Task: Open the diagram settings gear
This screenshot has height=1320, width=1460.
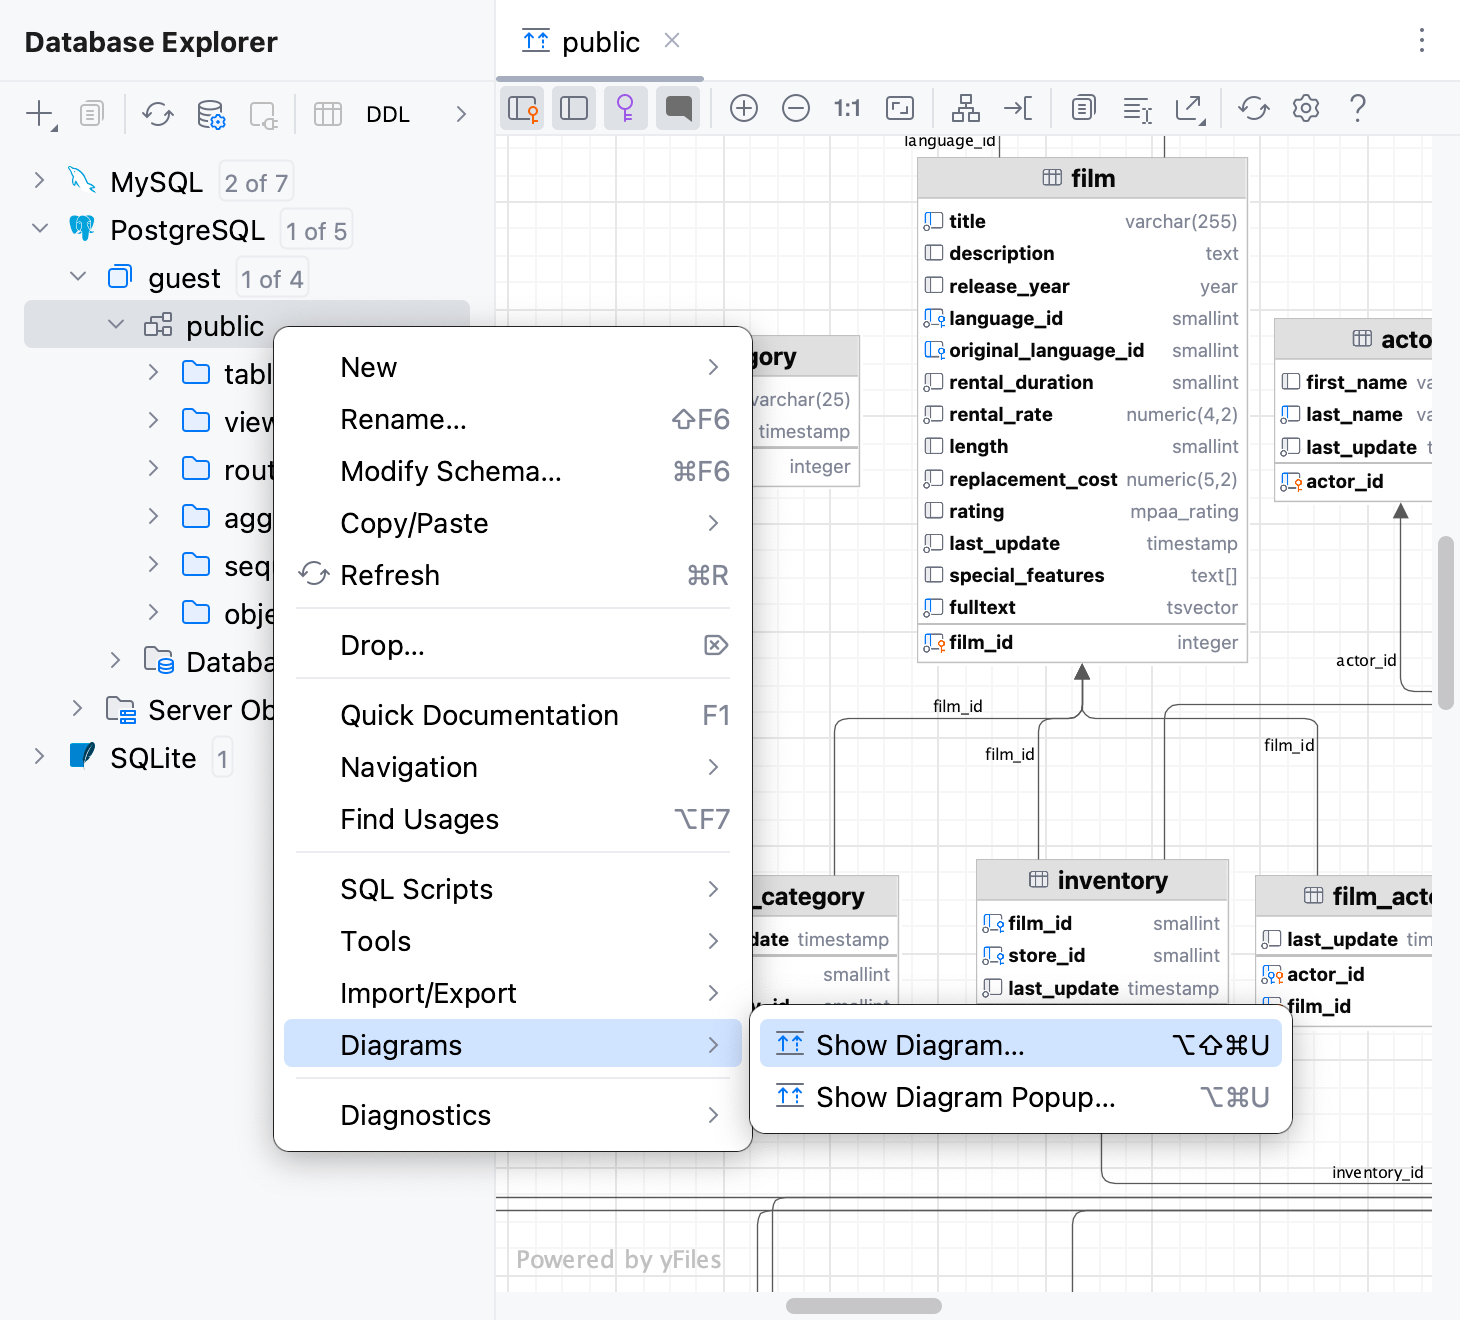Action: point(1305,108)
